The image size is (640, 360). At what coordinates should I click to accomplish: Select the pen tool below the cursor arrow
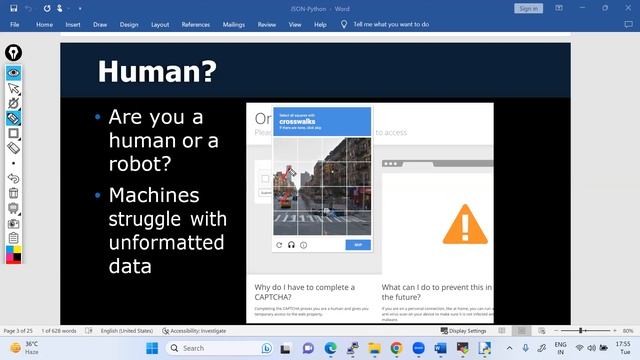[13, 103]
